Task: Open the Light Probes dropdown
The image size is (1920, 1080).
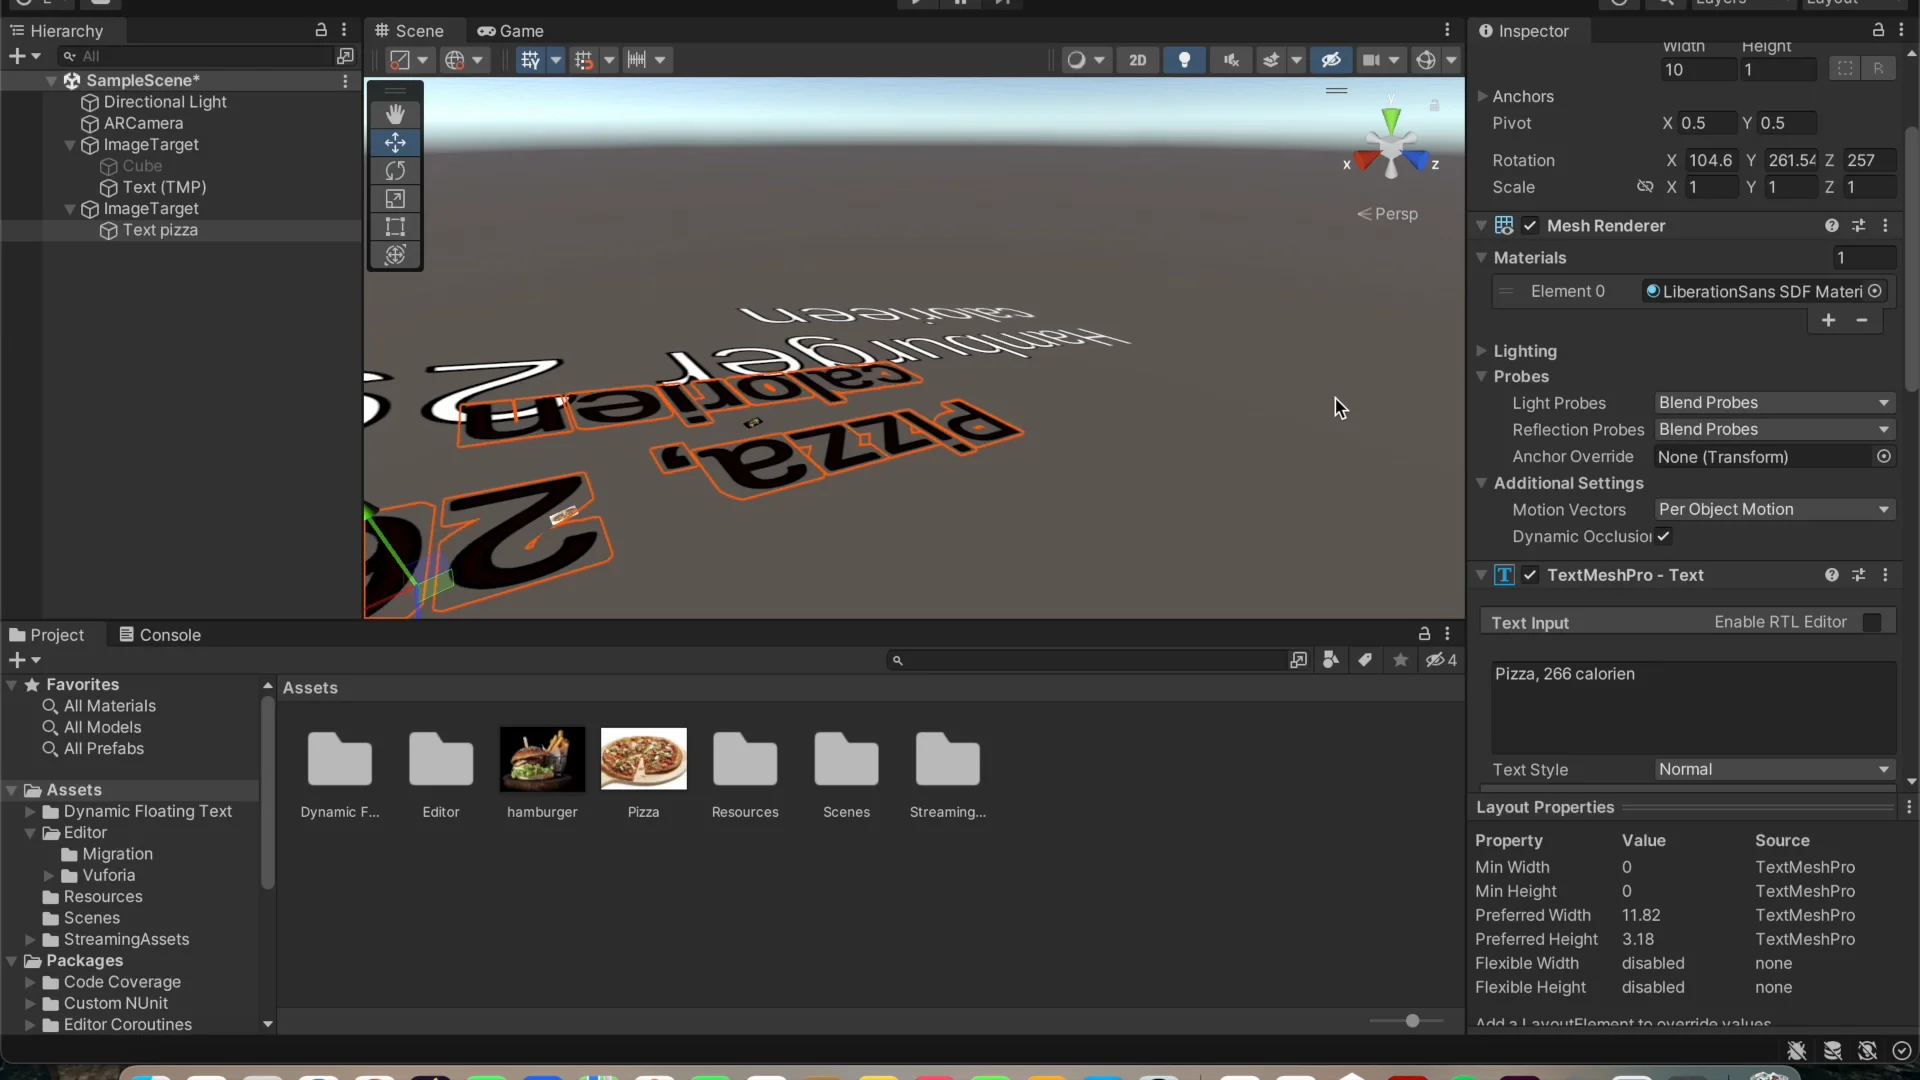Action: click(x=1773, y=403)
